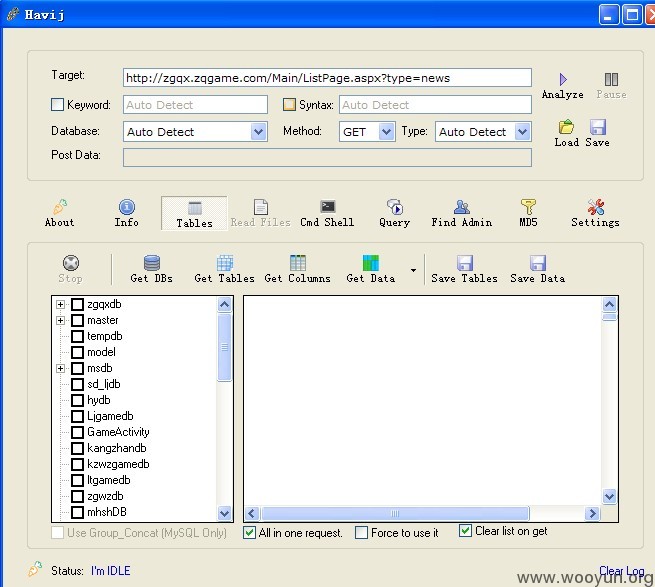Click the Clear Log link
655x587 pixels.
[x=622, y=571]
